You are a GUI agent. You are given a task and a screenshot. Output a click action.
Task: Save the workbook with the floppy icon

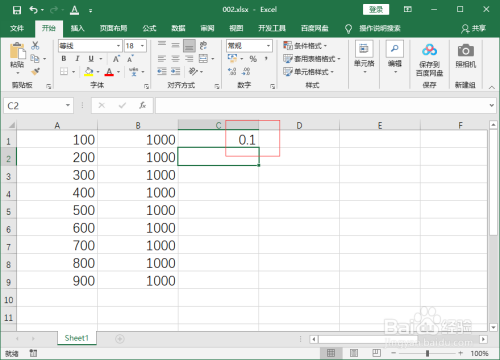[17, 10]
